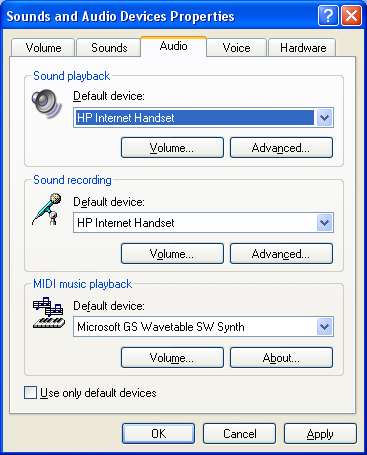Close the Sounds and Audio Devices dialog
The height and width of the screenshot is (455, 367).
coord(351,16)
